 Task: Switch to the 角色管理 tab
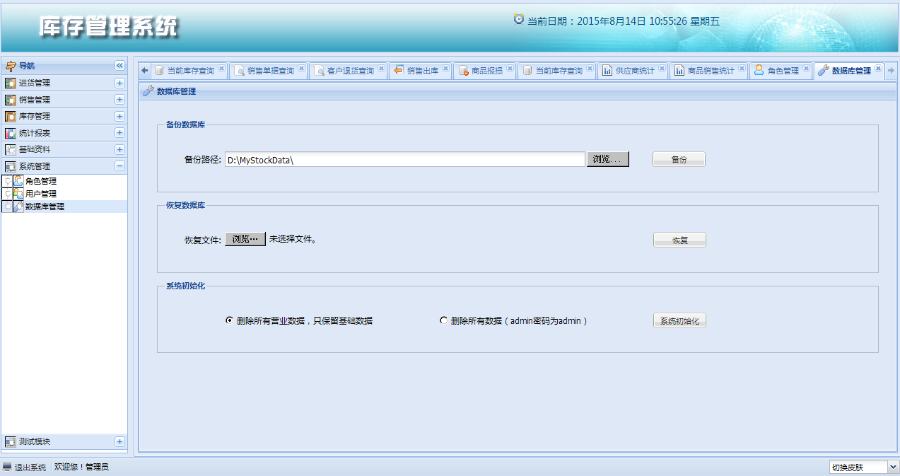tap(783, 71)
